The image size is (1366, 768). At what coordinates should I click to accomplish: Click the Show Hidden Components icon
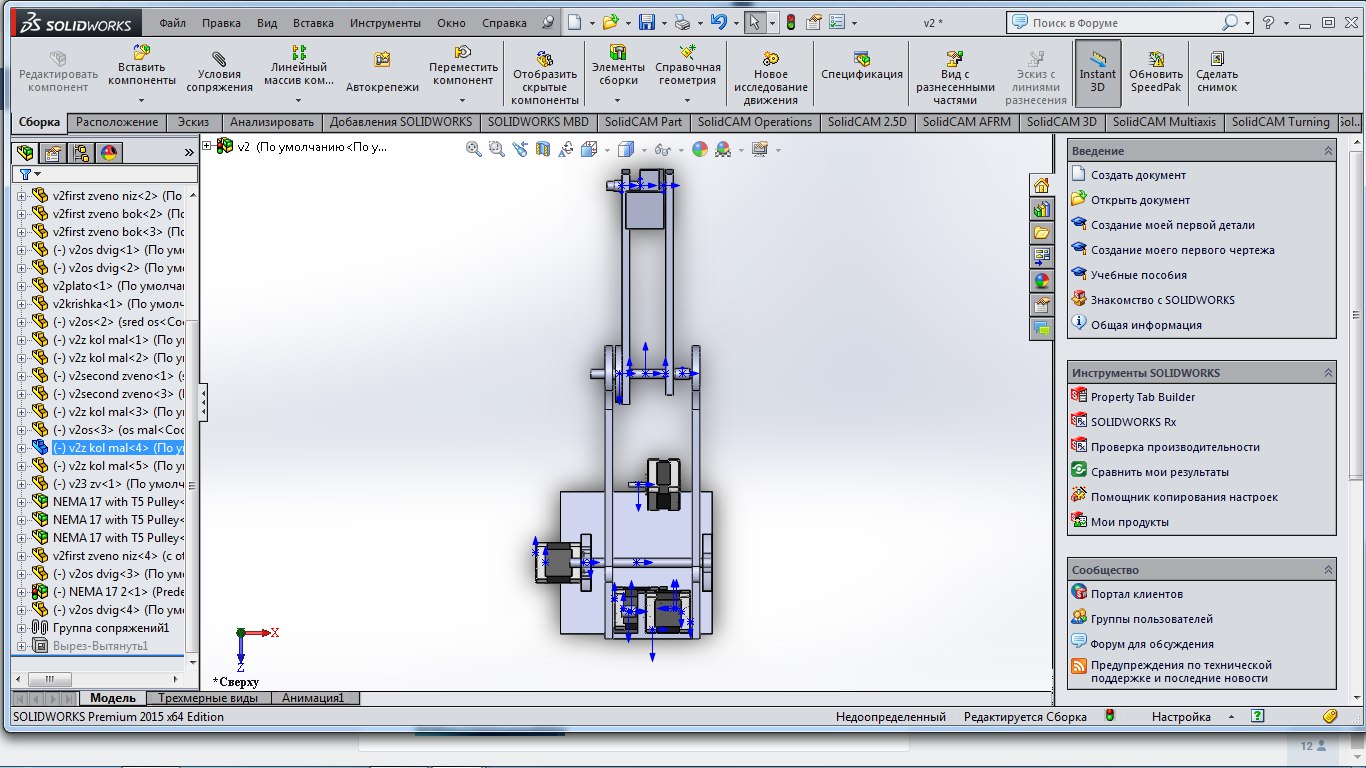pos(545,59)
